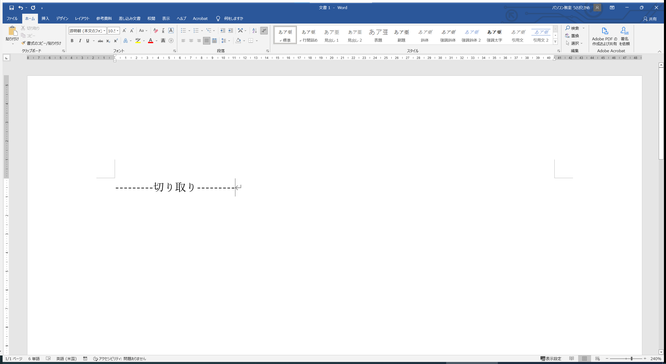Toggle character shading
This screenshot has height=364, width=666.
coord(163,41)
